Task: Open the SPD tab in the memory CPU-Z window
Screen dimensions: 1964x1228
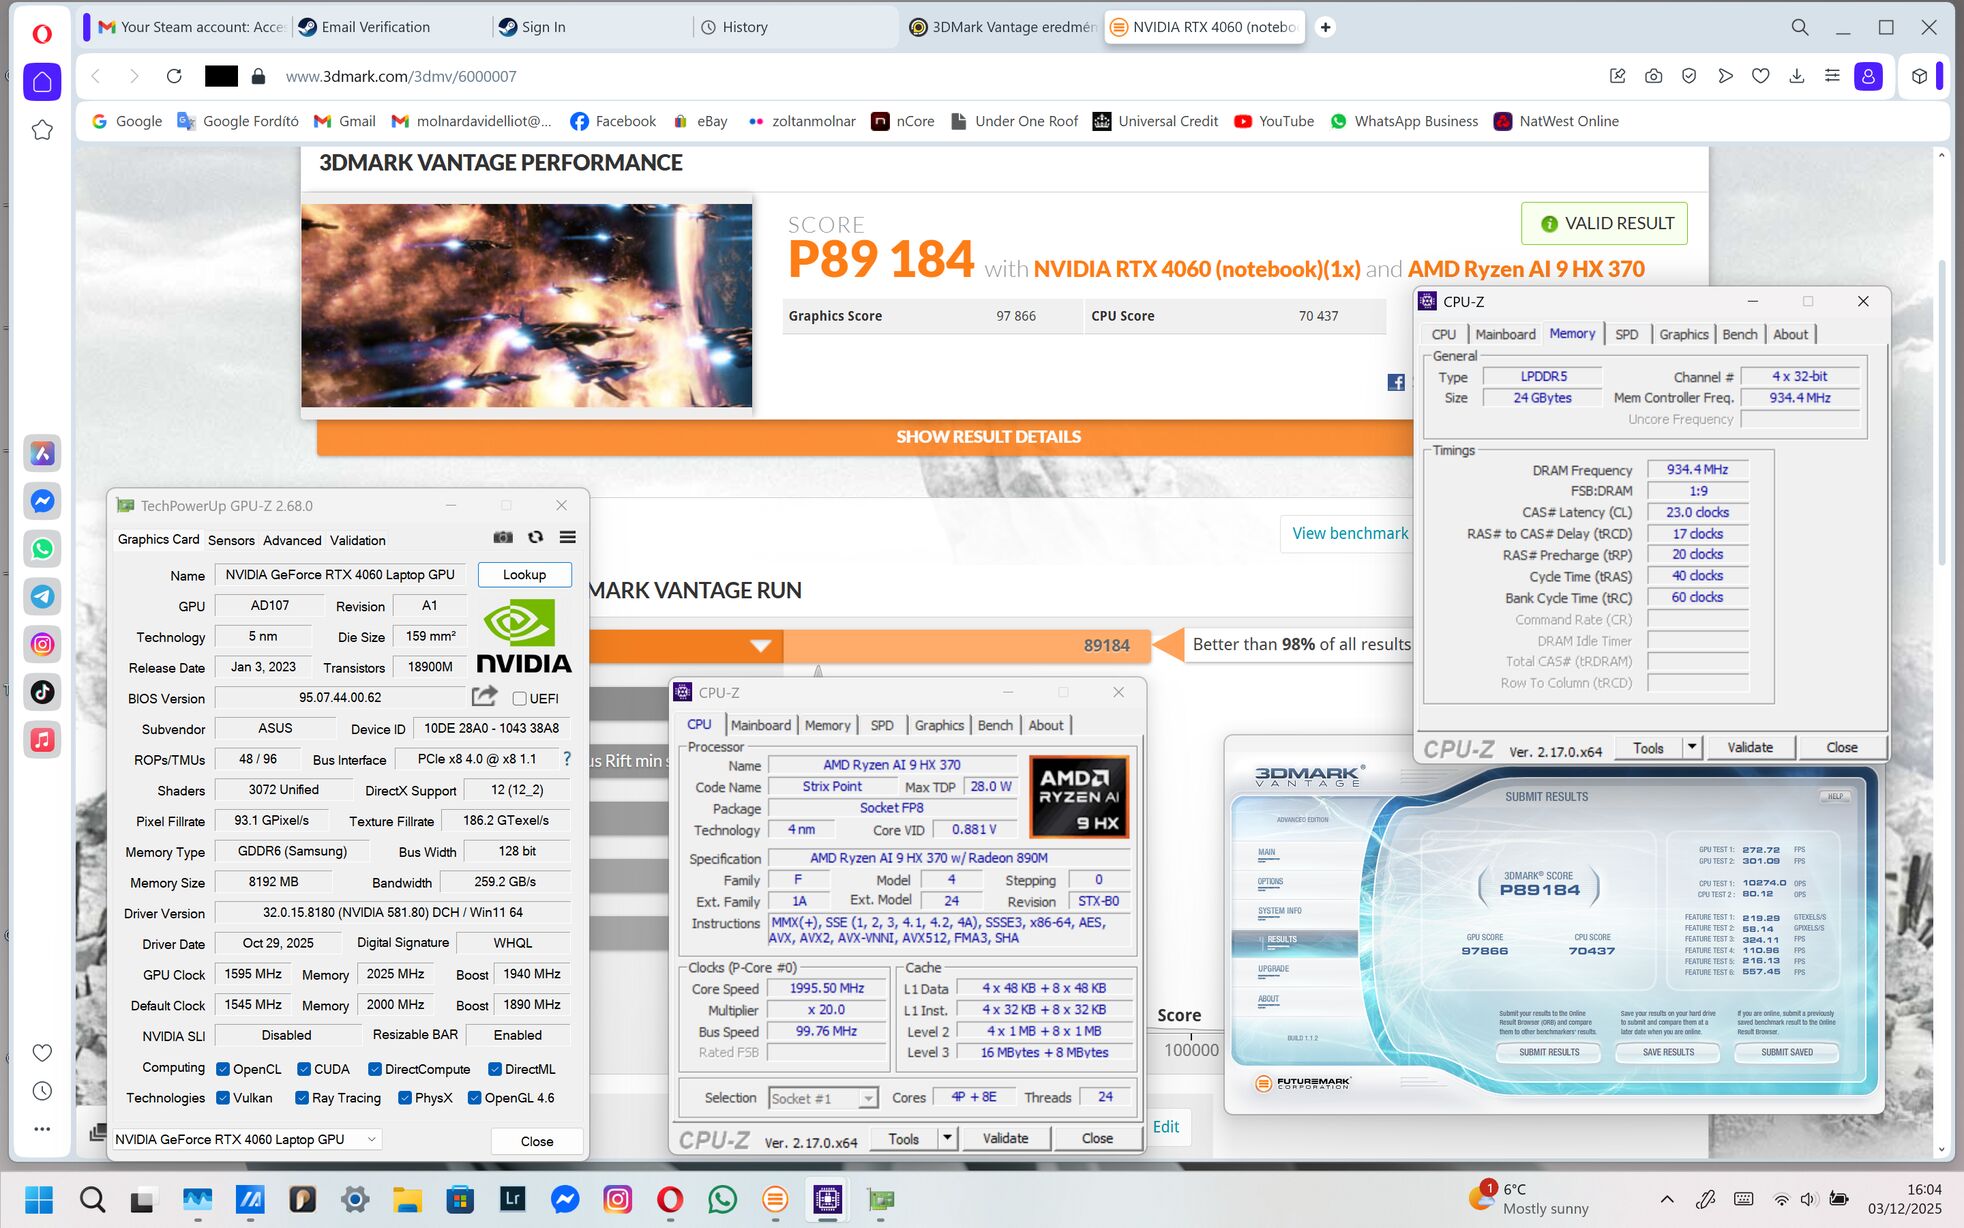Action: coord(1626,334)
